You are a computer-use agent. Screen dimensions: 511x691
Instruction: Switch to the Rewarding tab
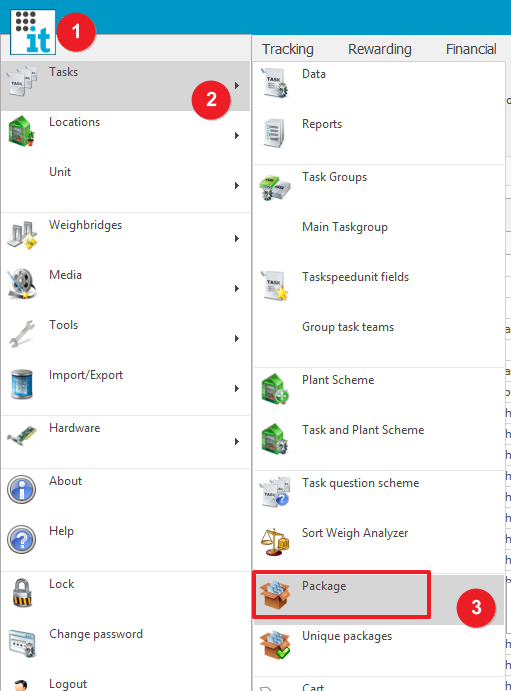click(x=380, y=49)
